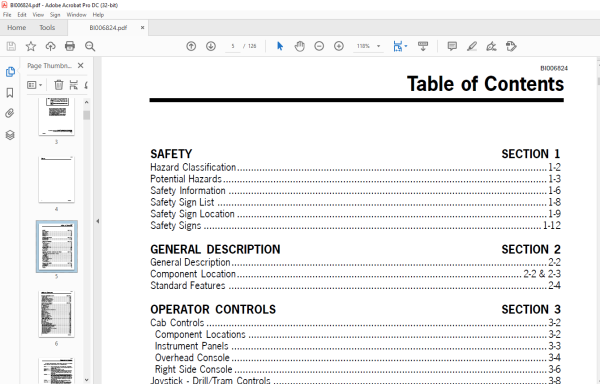Open the Bookmarks panel in the sidebar
The height and width of the screenshot is (384, 600).
click(x=10, y=93)
